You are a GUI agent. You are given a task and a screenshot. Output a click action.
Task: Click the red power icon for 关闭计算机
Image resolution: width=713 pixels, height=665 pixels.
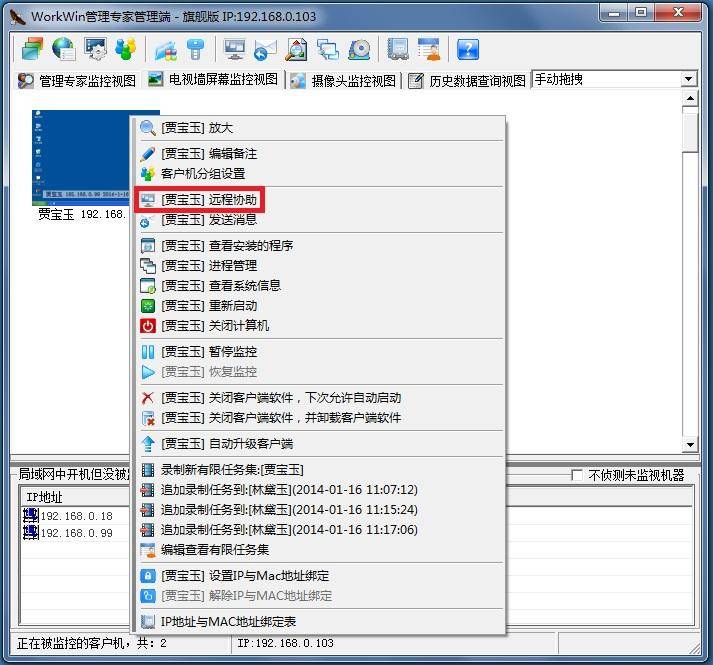[148, 325]
